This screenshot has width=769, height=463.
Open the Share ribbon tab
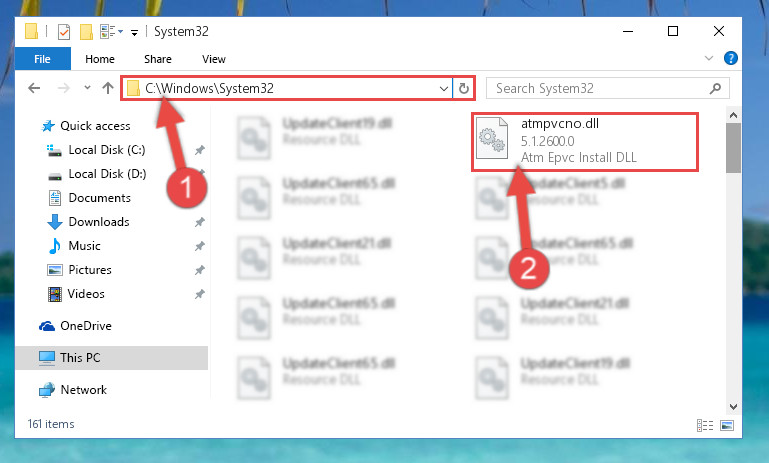pos(157,59)
